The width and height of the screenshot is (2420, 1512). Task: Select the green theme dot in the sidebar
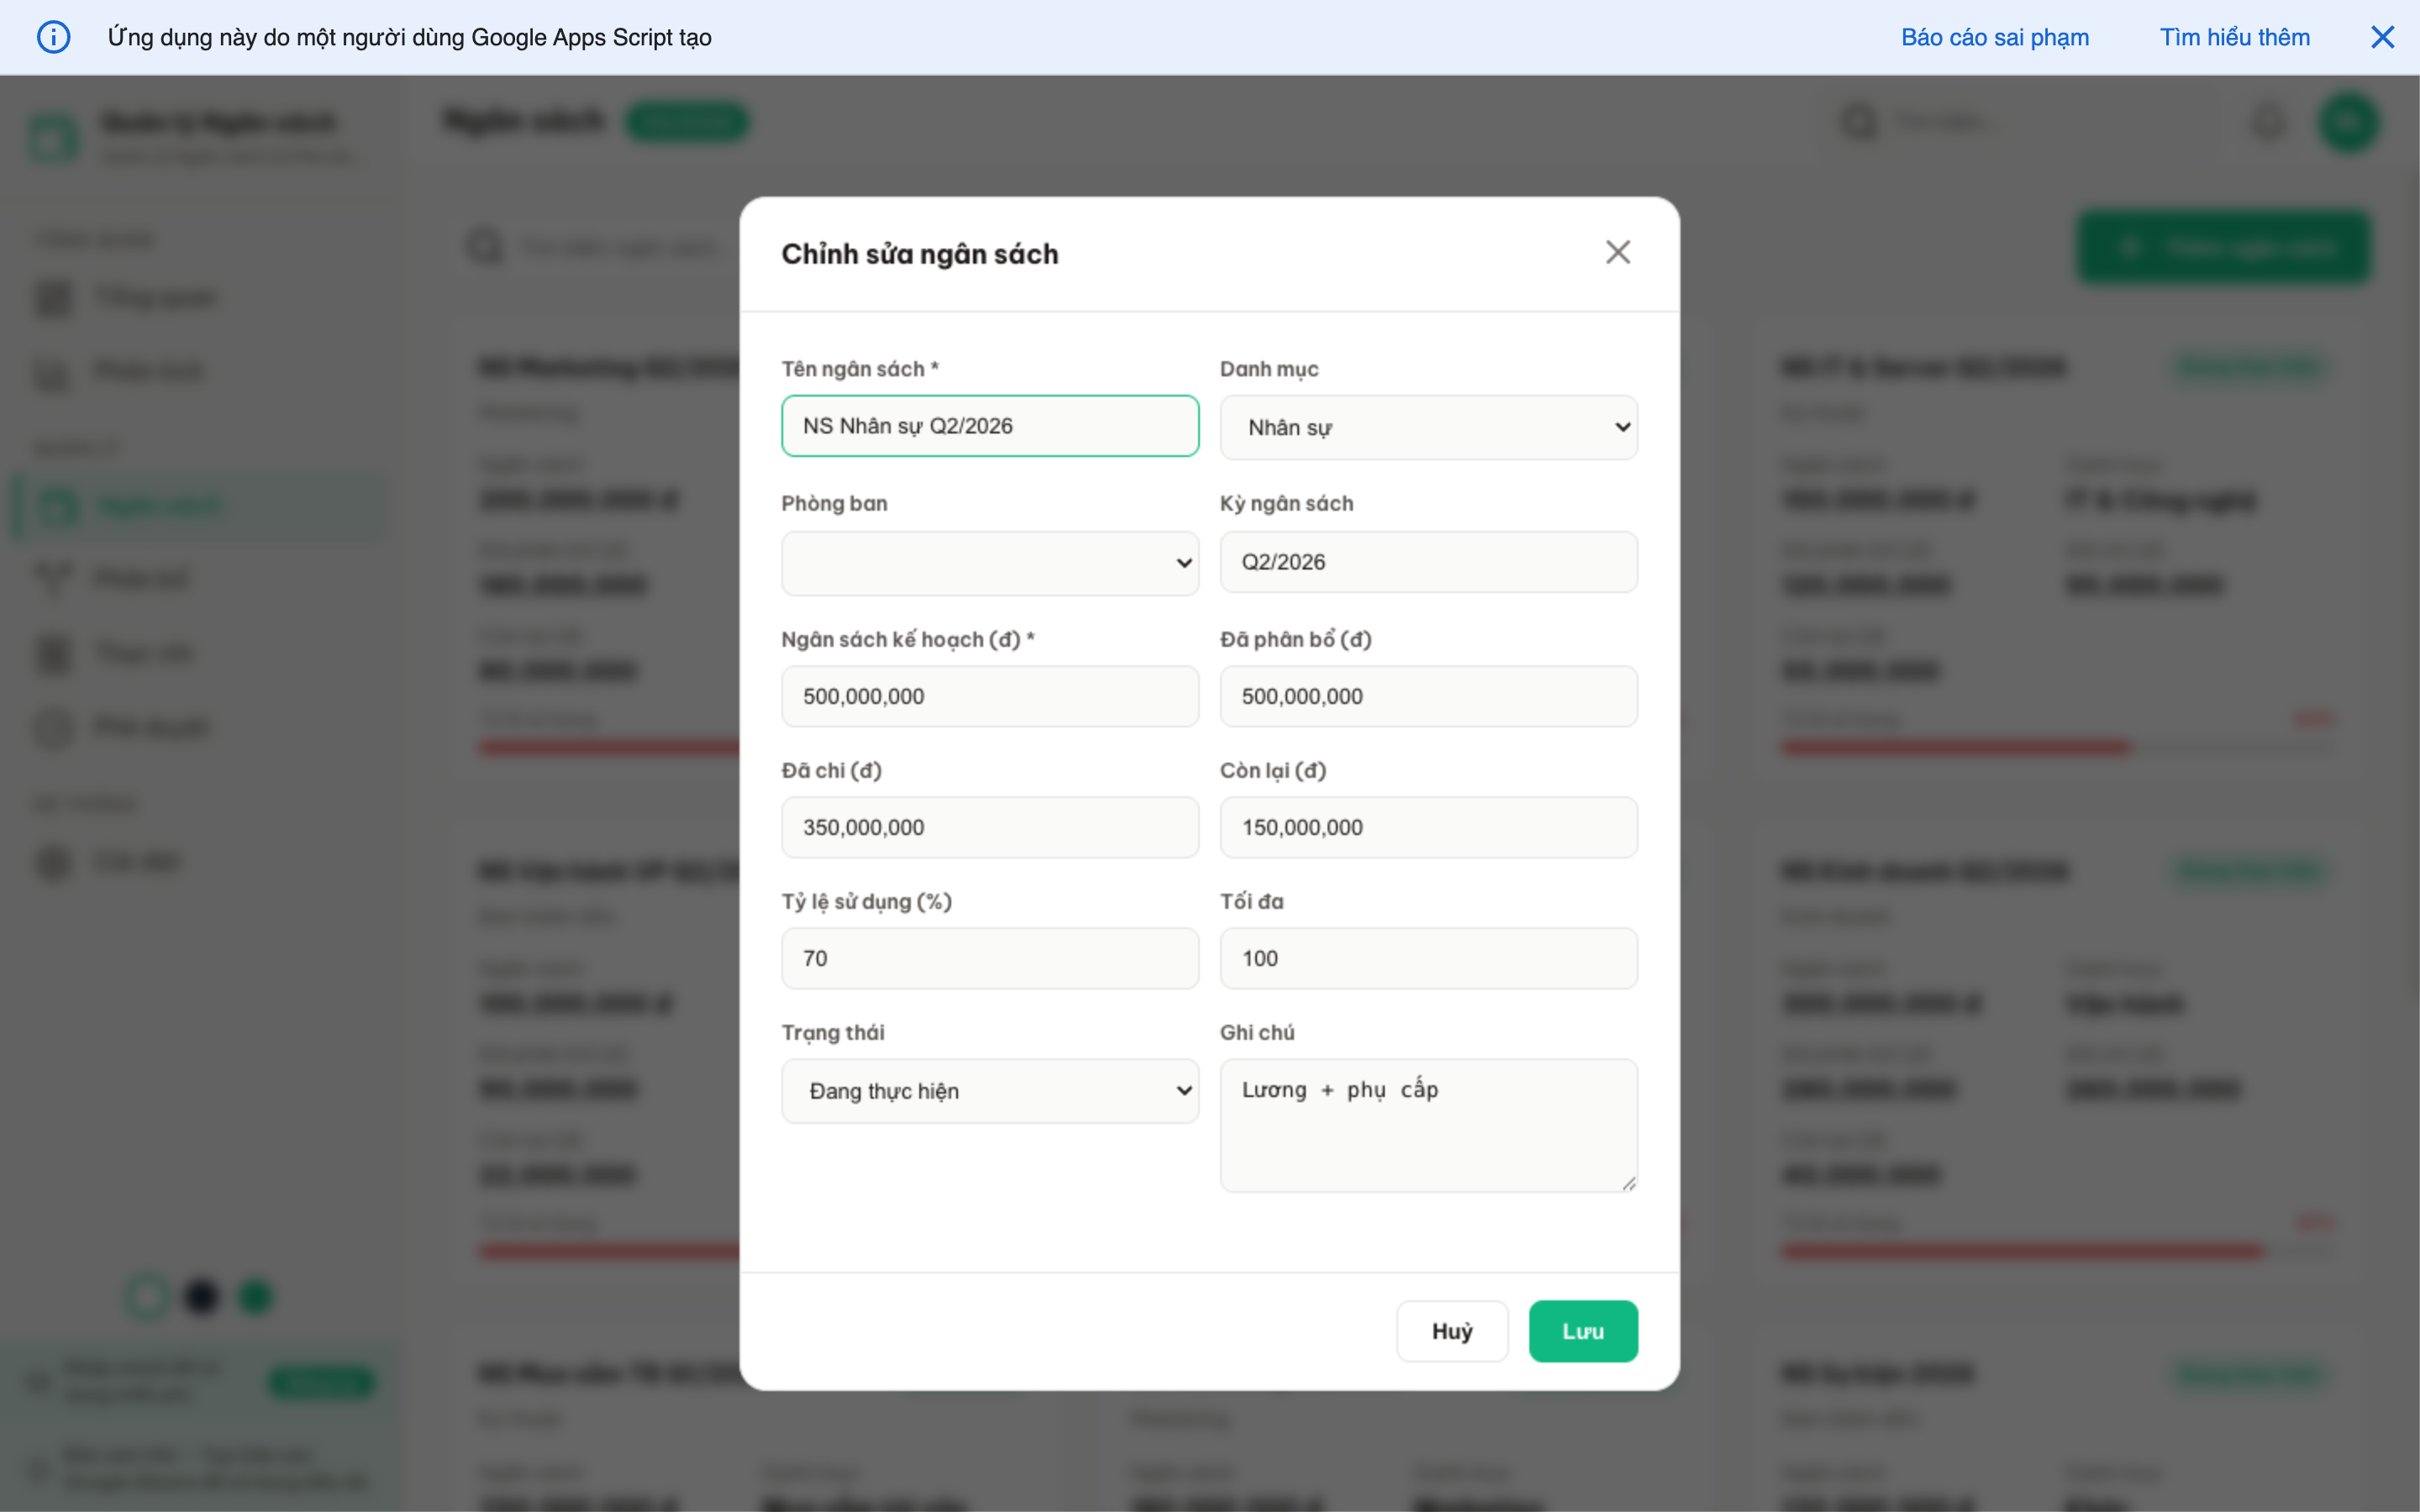(255, 1296)
